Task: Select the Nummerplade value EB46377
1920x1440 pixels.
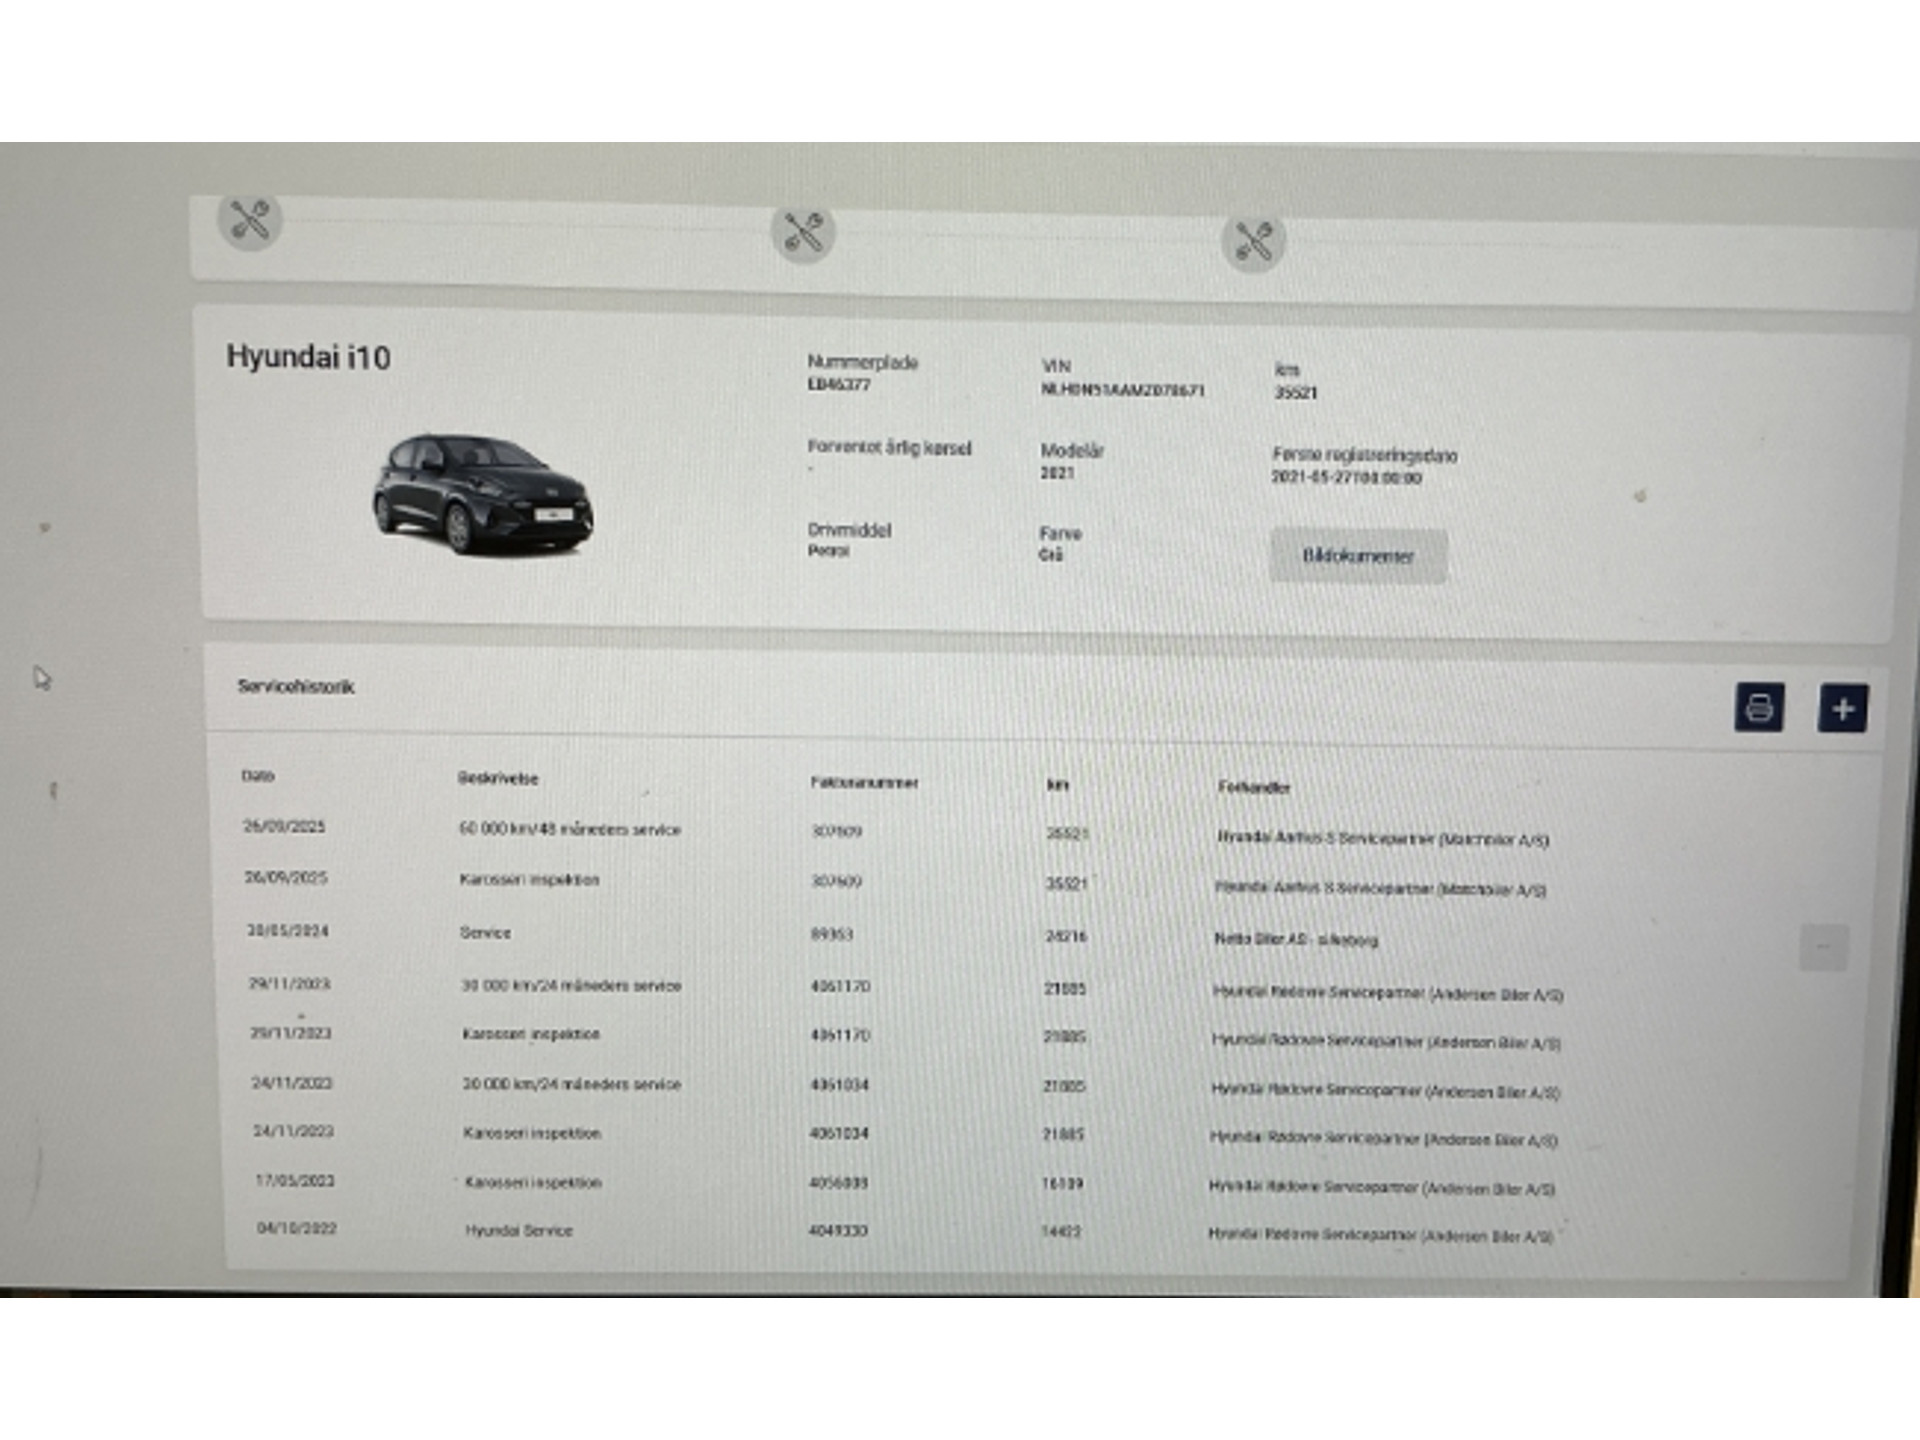Action: (x=839, y=384)
